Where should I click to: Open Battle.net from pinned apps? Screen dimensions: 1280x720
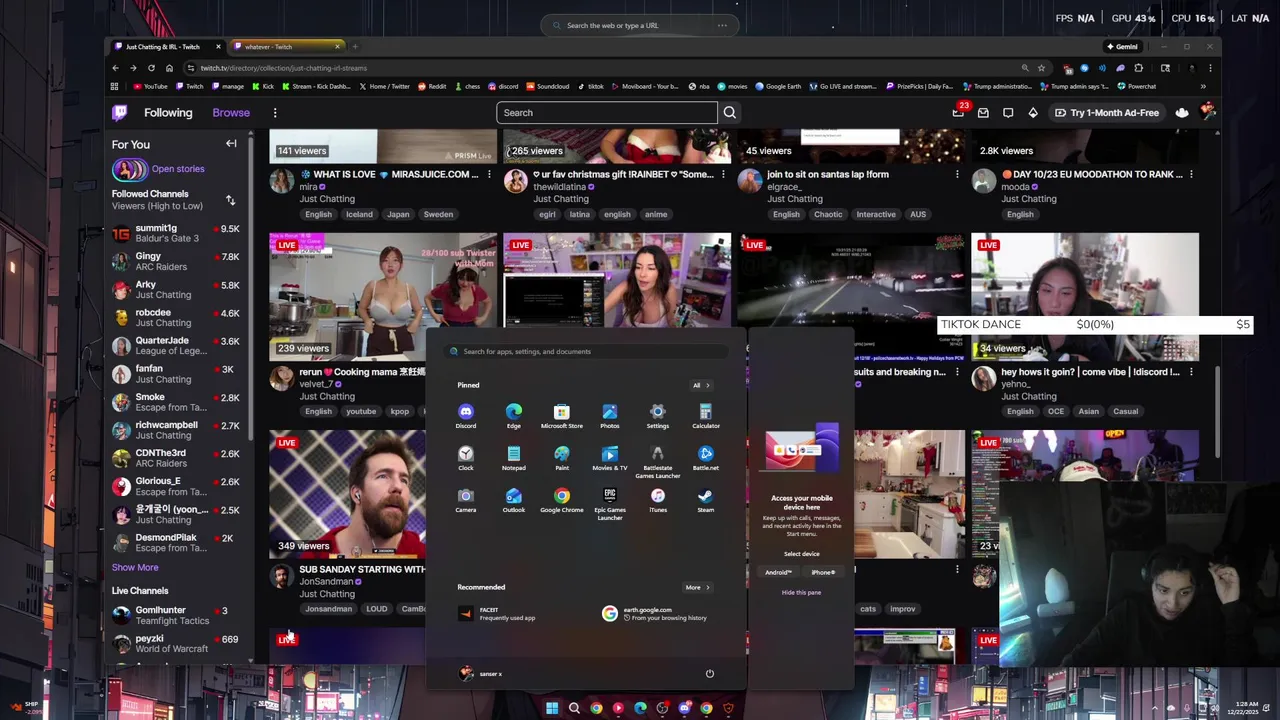click(706, 458)
